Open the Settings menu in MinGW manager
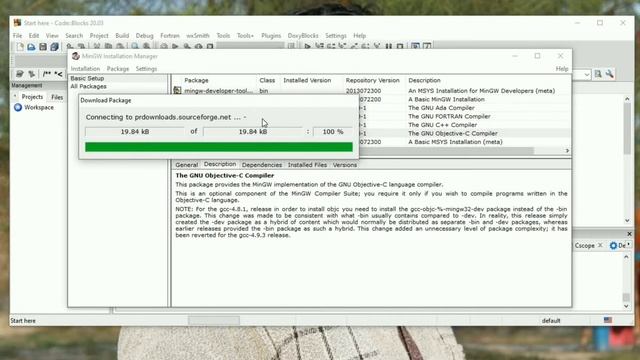 pos(146,69)
